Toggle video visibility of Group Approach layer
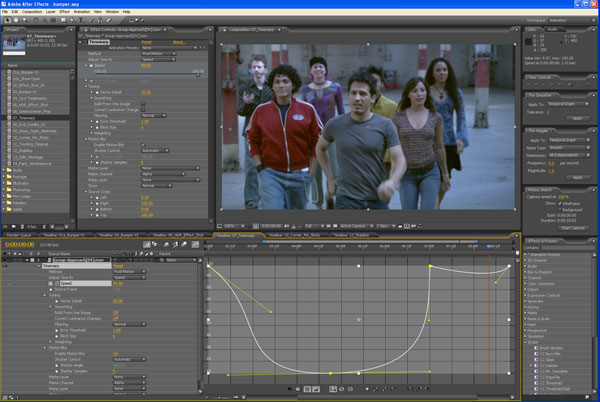Viewport: 600px width, 402px height. coord(5,260)
